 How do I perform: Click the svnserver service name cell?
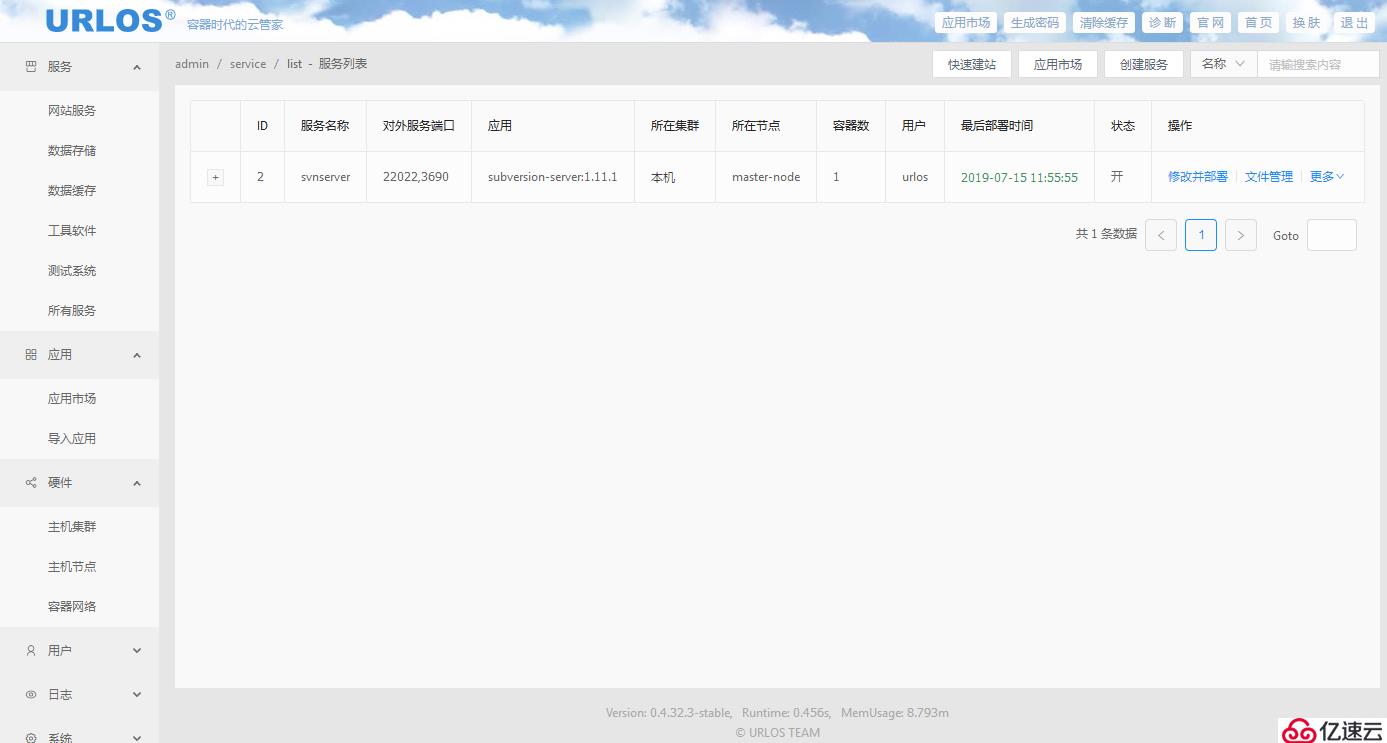[x=325, y=177]
